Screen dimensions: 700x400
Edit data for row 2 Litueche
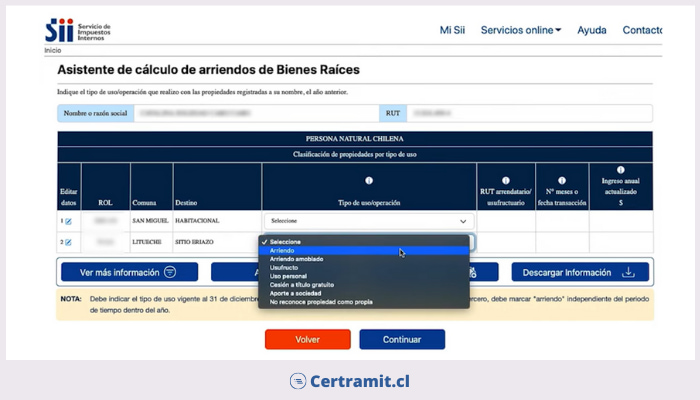click(68, 242)
